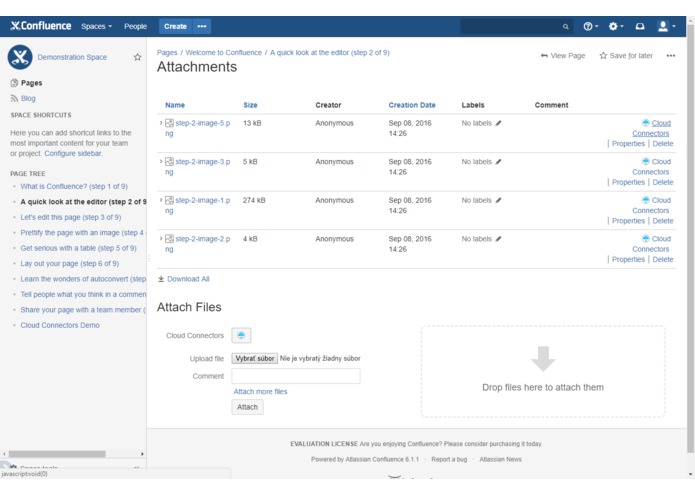The height and width of the screenshot is (494, 695).
Task: Favourite the space with the star icon
Action: 137,57
